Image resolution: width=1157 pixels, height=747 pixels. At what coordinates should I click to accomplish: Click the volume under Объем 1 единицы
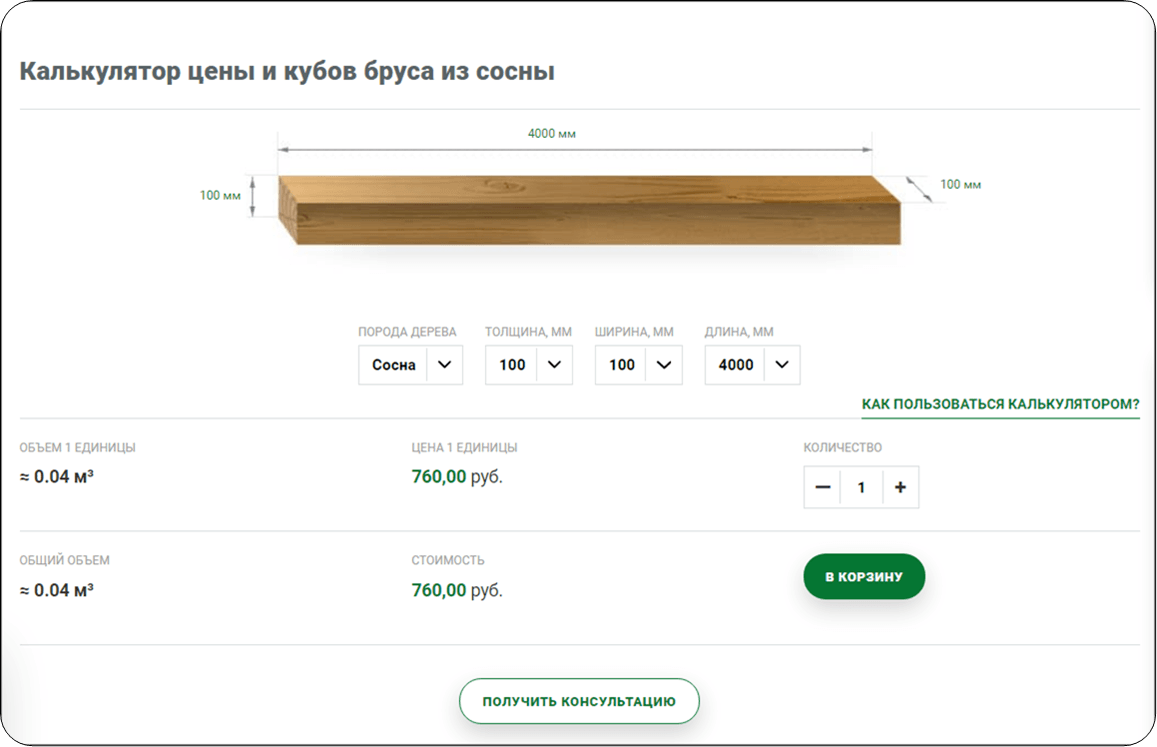[56, 477]
